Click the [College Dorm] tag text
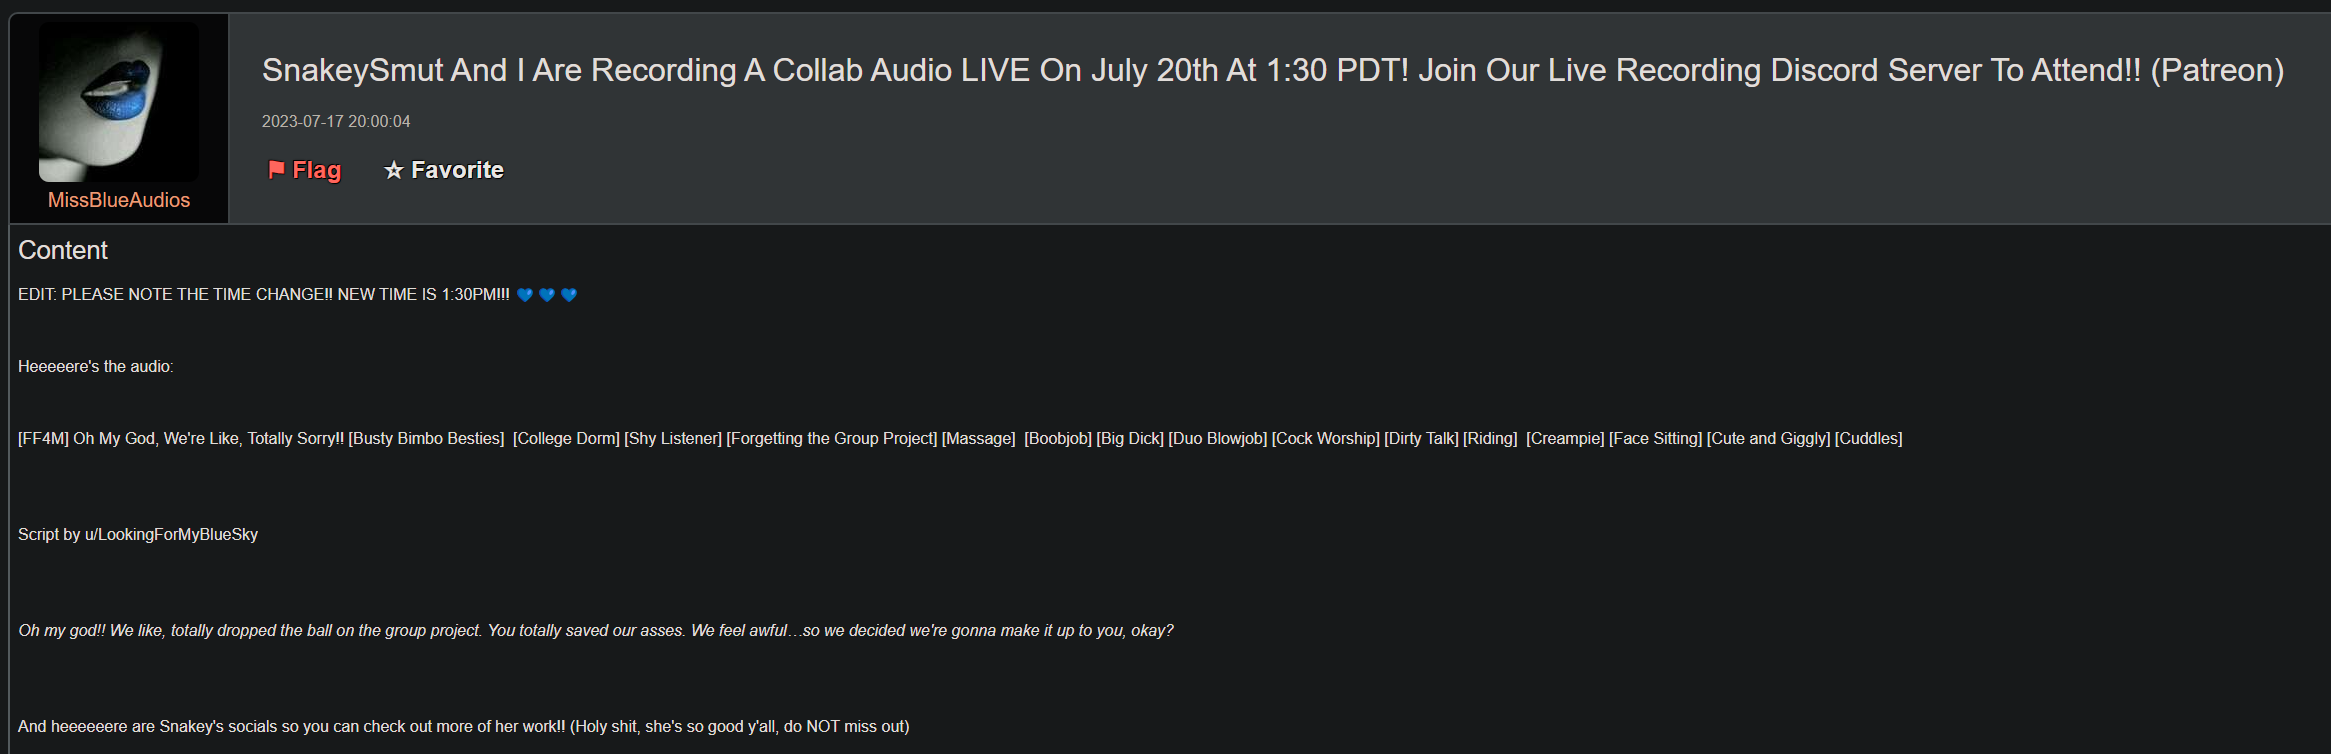 (x=566, y=439)
